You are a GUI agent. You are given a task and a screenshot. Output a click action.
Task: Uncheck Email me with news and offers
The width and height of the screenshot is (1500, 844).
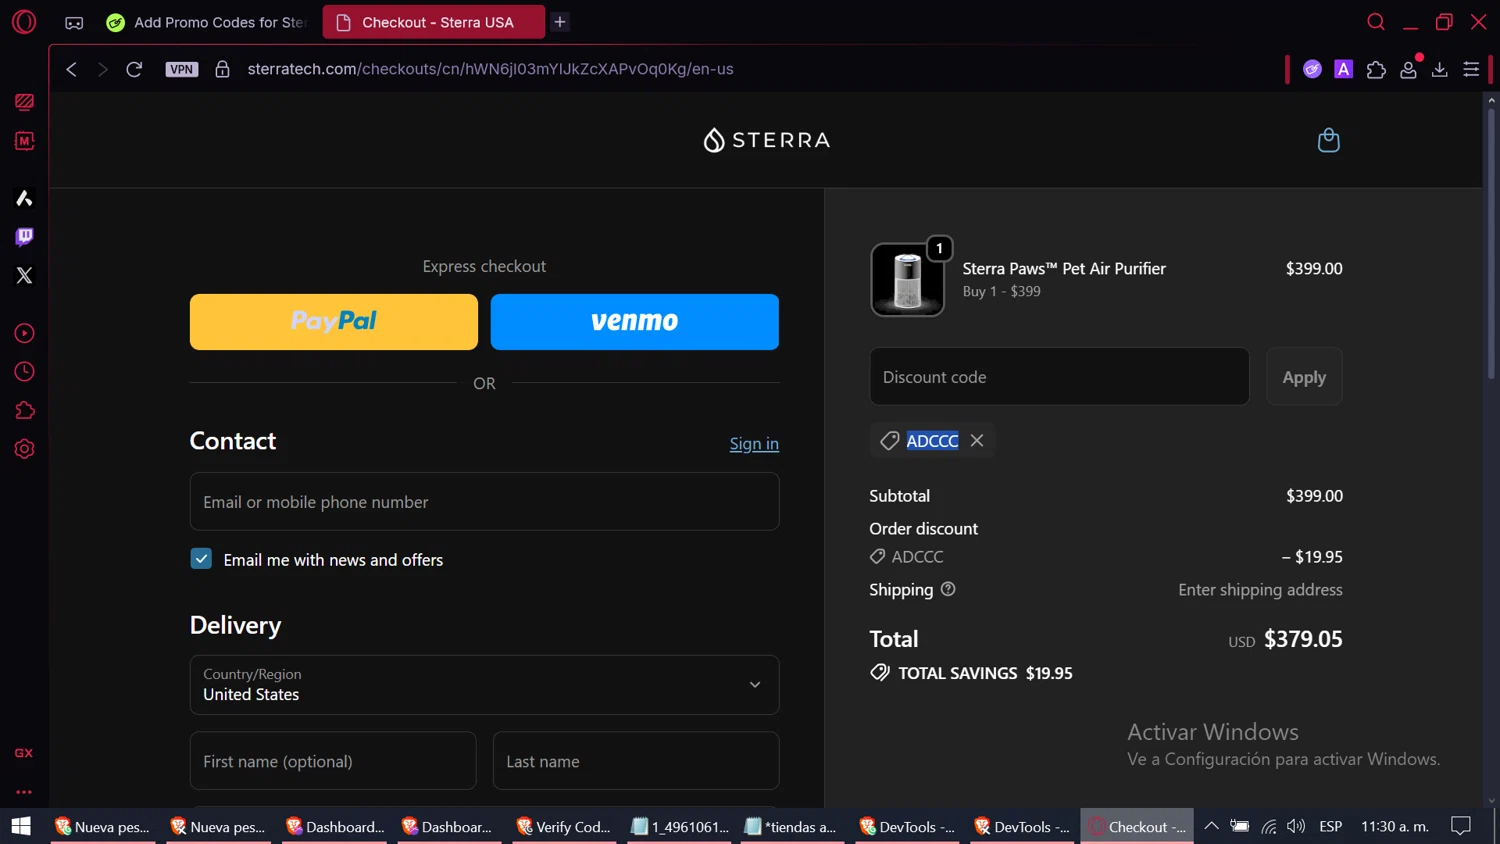(x=201, y=559)
